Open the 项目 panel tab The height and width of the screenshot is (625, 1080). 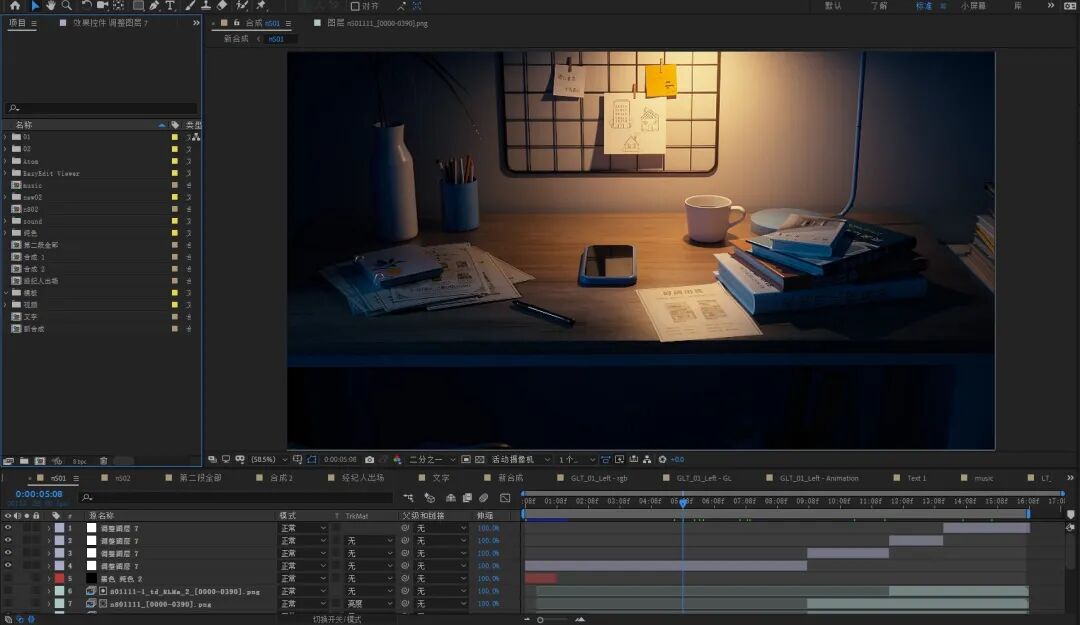point(17,23)
